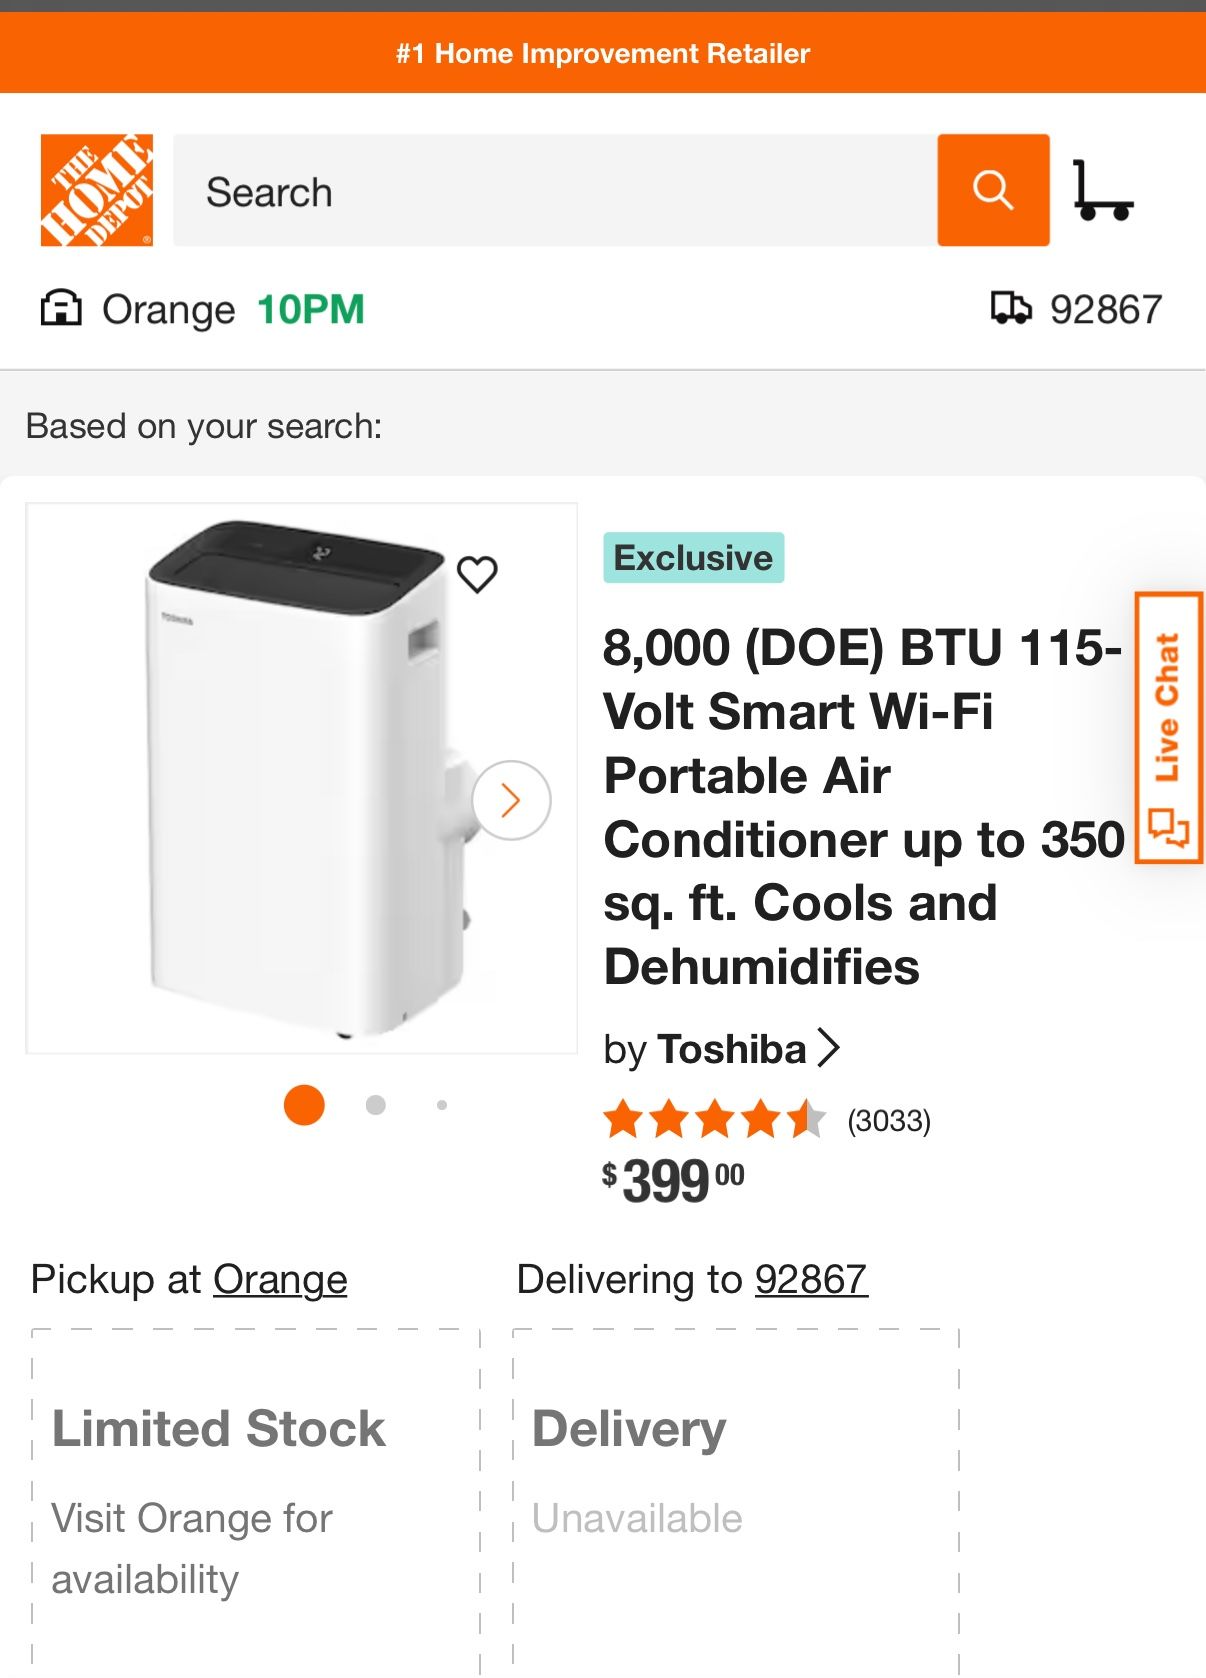Open Live Chat side tab
The height and width of the screenshot is (1678, 1206).
(x=1168, y=728)
